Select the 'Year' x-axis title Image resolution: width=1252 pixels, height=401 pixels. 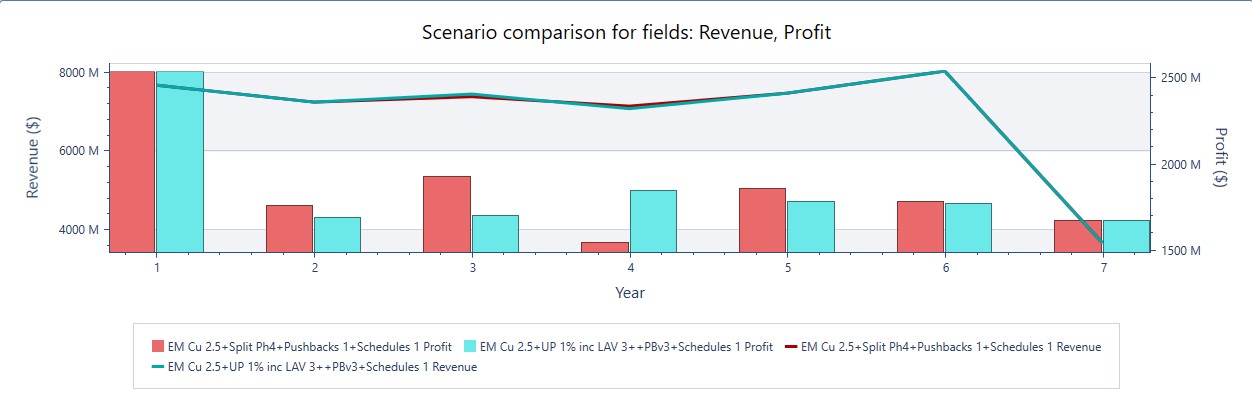pyautogui.click(x=630, y=293)
